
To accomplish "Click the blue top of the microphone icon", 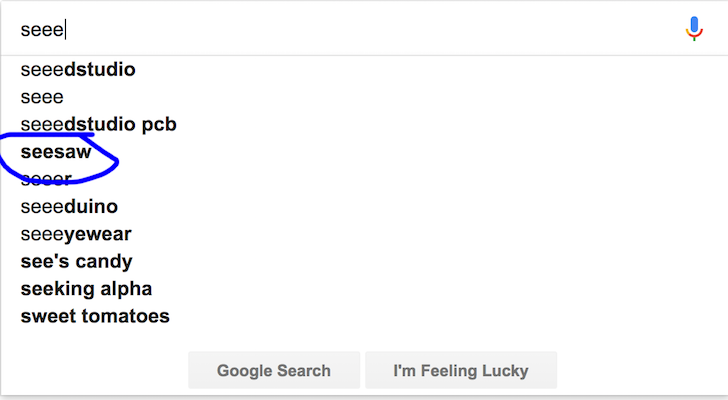I will pyautogui.click(x=694, y=24).
